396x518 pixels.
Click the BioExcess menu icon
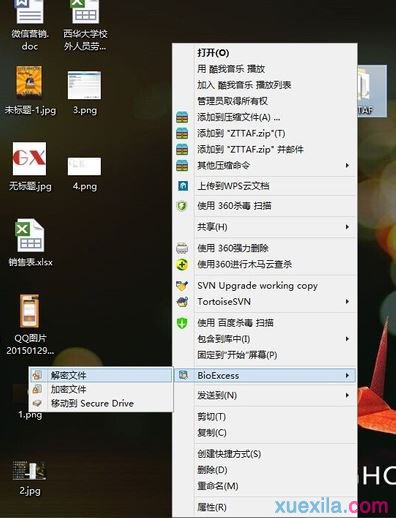point(183,375)
